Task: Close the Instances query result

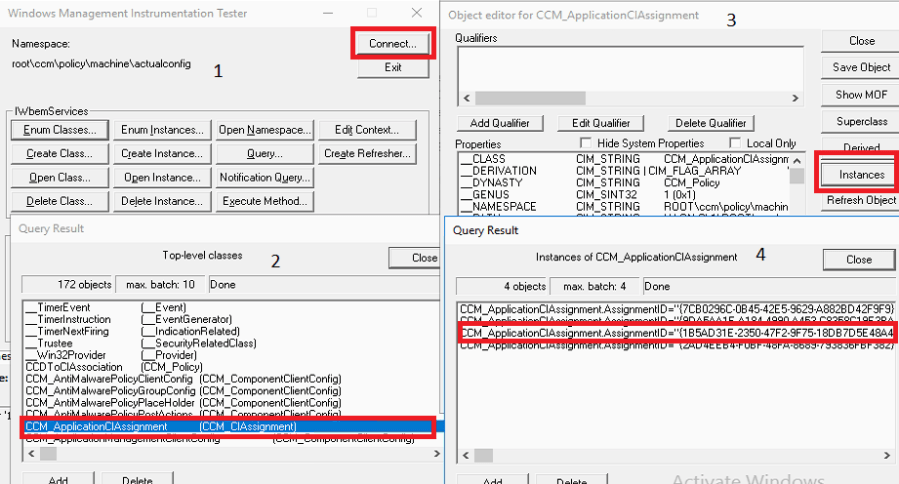Action: 859,260
